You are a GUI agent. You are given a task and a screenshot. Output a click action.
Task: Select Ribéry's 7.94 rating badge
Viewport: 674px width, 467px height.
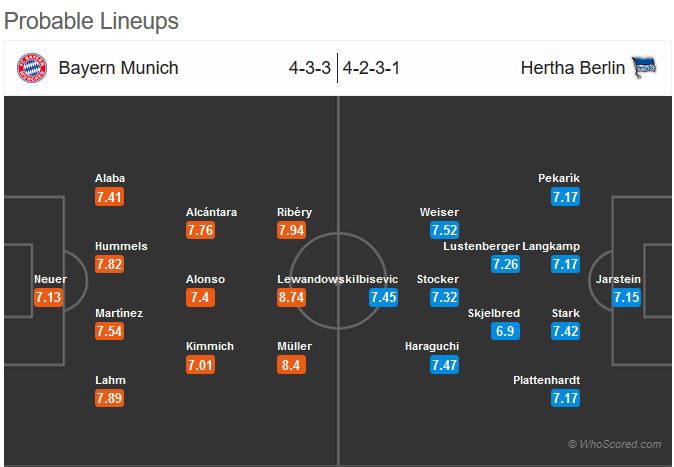(292, 230)
